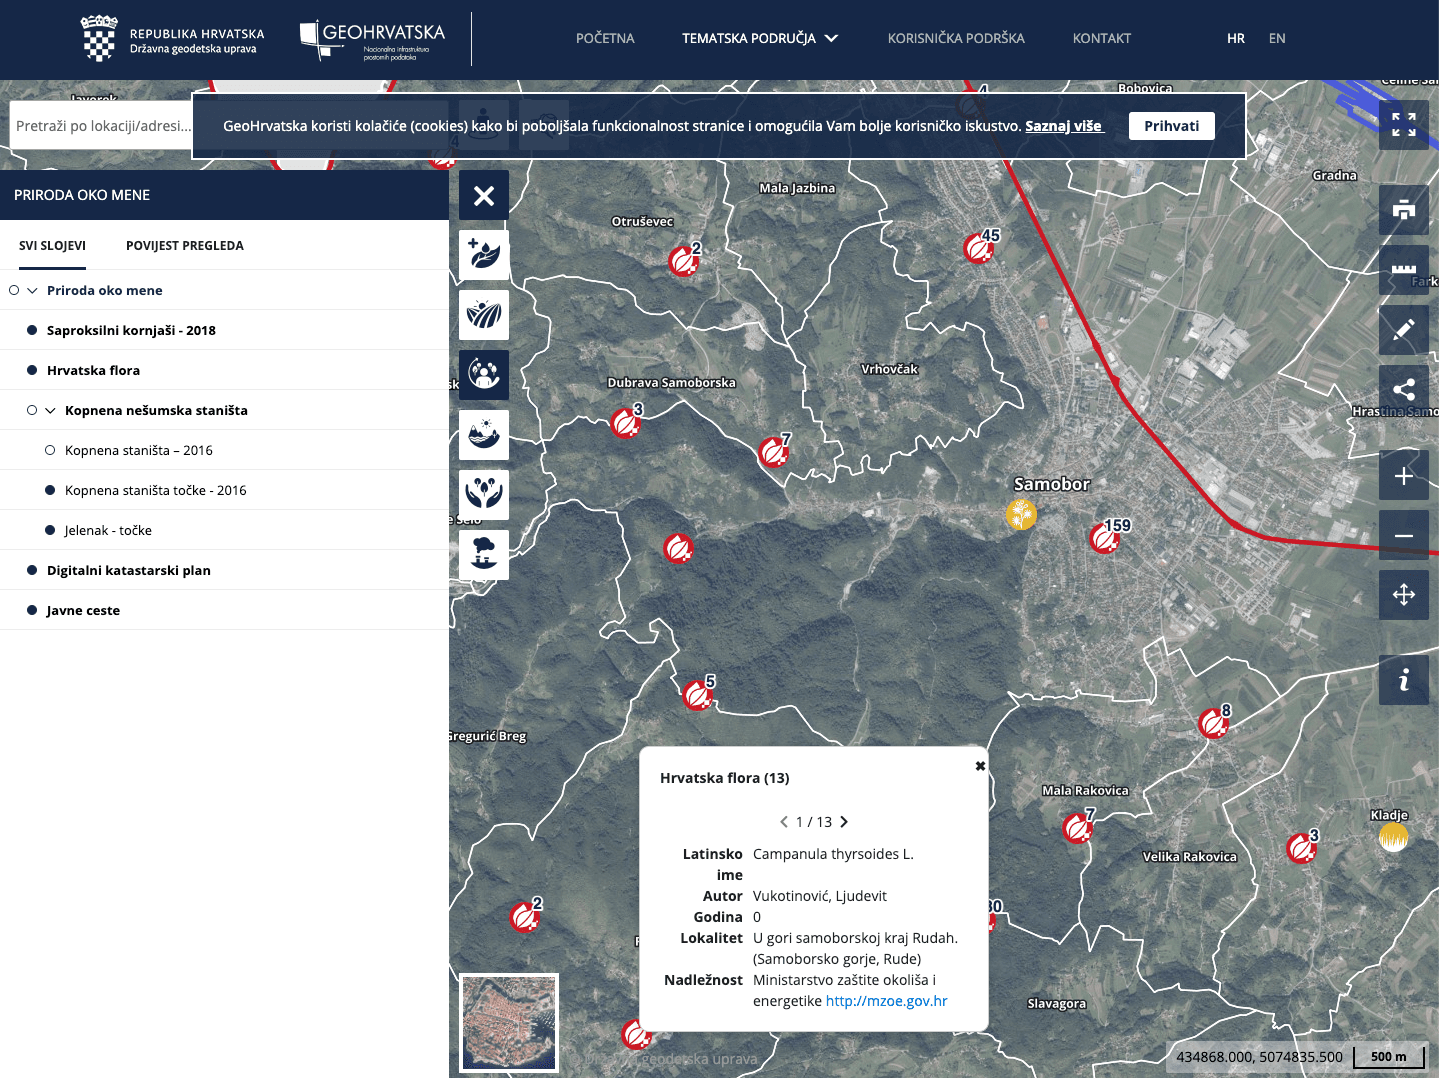Toggle Priroda oko mene group visibility
The image size is (1439, 1078).
[x=14, y=290]
